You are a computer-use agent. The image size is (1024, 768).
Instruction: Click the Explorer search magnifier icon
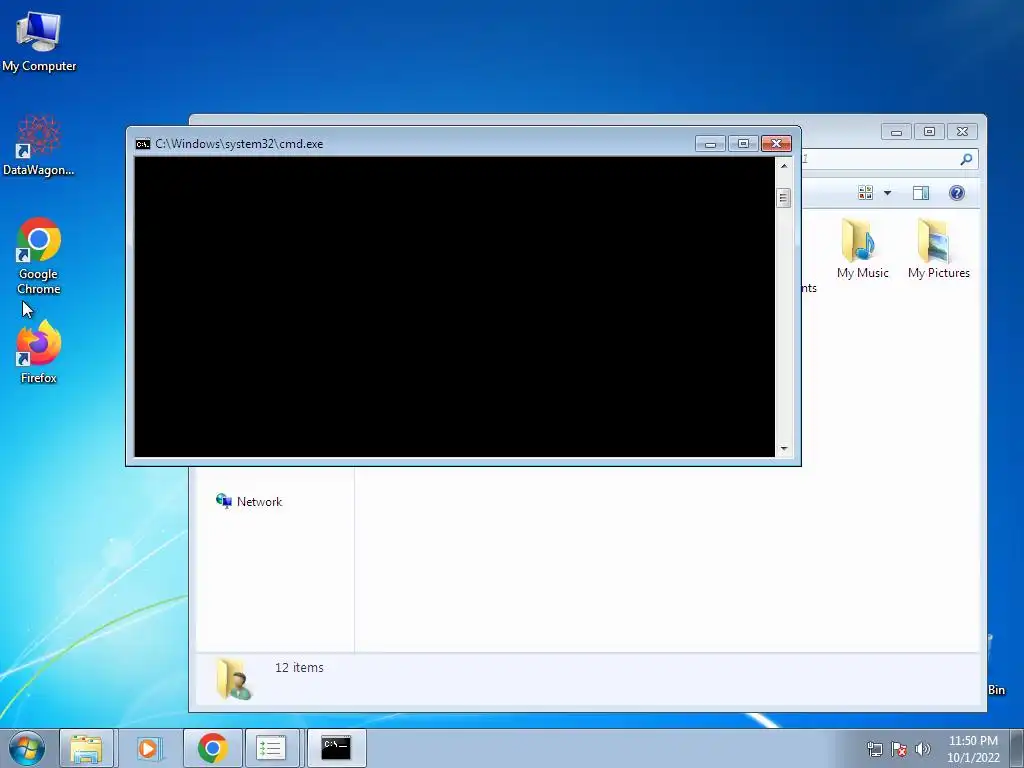coord(967,159)
